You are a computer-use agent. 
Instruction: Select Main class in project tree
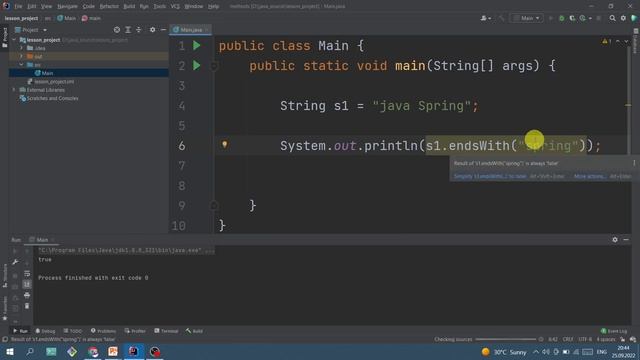pos(89,73)
